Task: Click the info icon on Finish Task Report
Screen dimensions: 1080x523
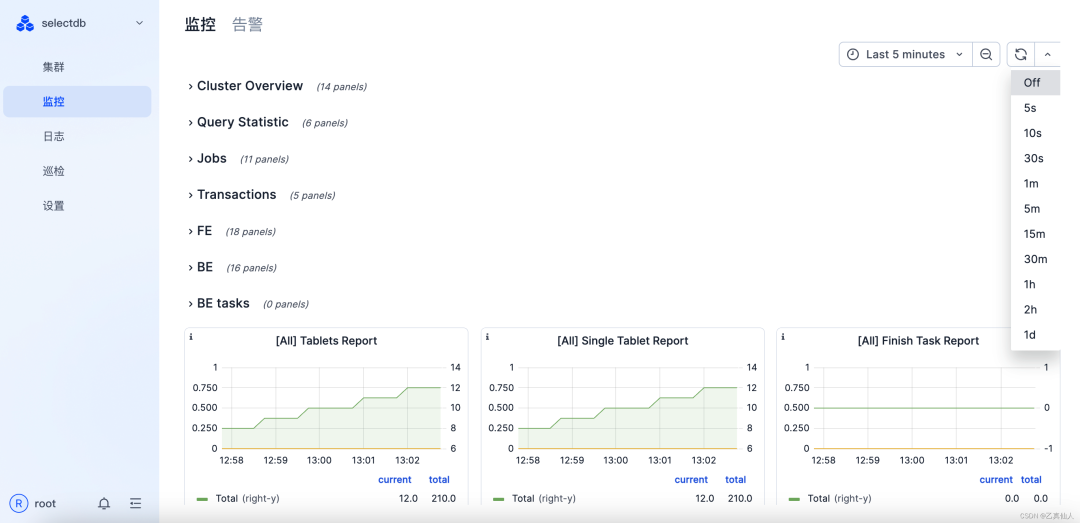Action: pyautogui.click(x=783, y=338)
